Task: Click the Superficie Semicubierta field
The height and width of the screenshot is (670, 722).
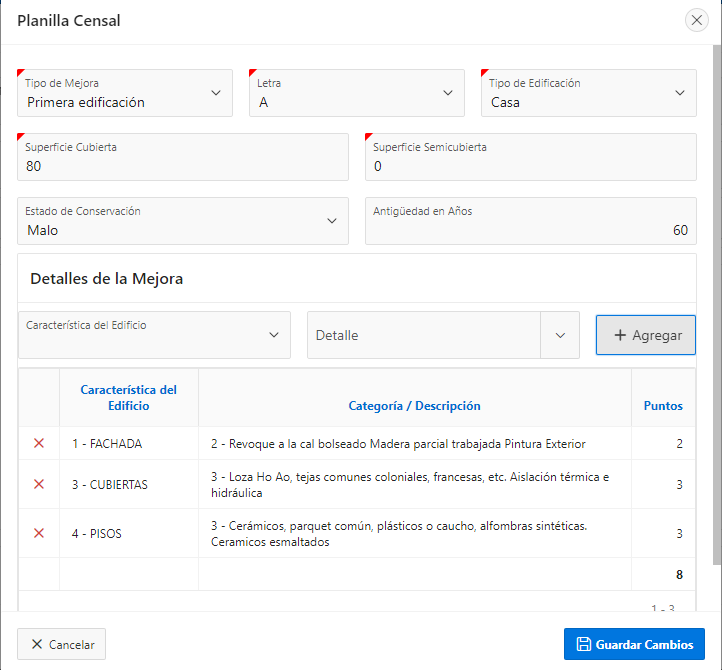Action: click(531, 157)
